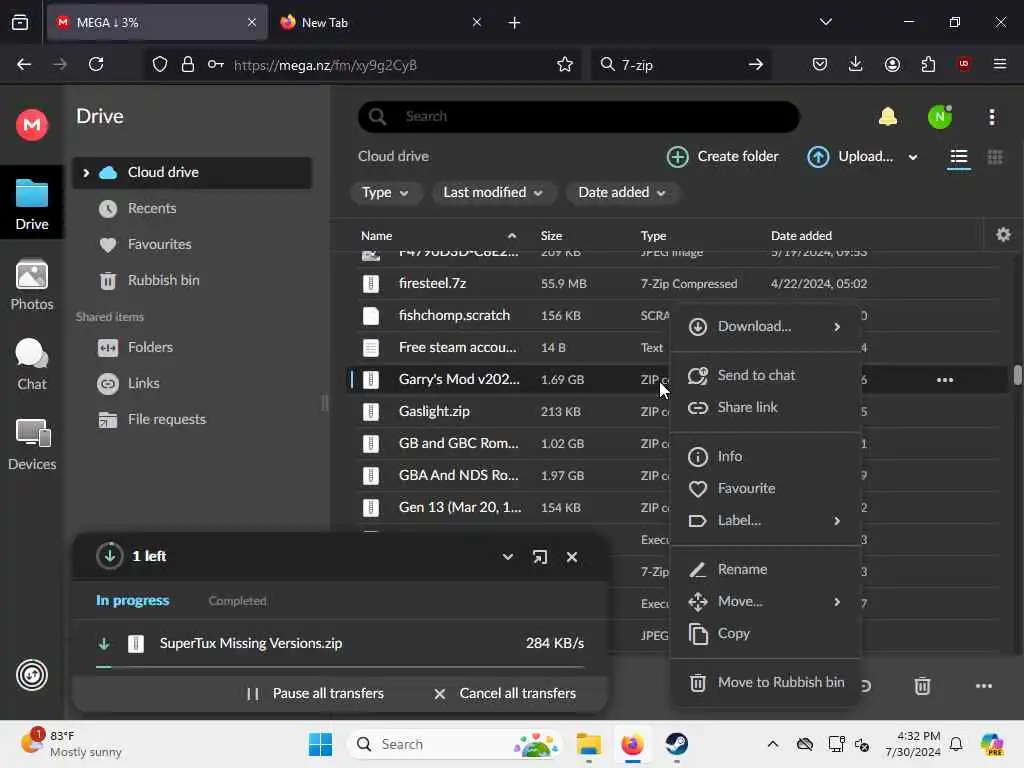The height and width of the screenshot is (768, 1024).
Task: Close the transfers widget
Action: click(x=572, y=557)
